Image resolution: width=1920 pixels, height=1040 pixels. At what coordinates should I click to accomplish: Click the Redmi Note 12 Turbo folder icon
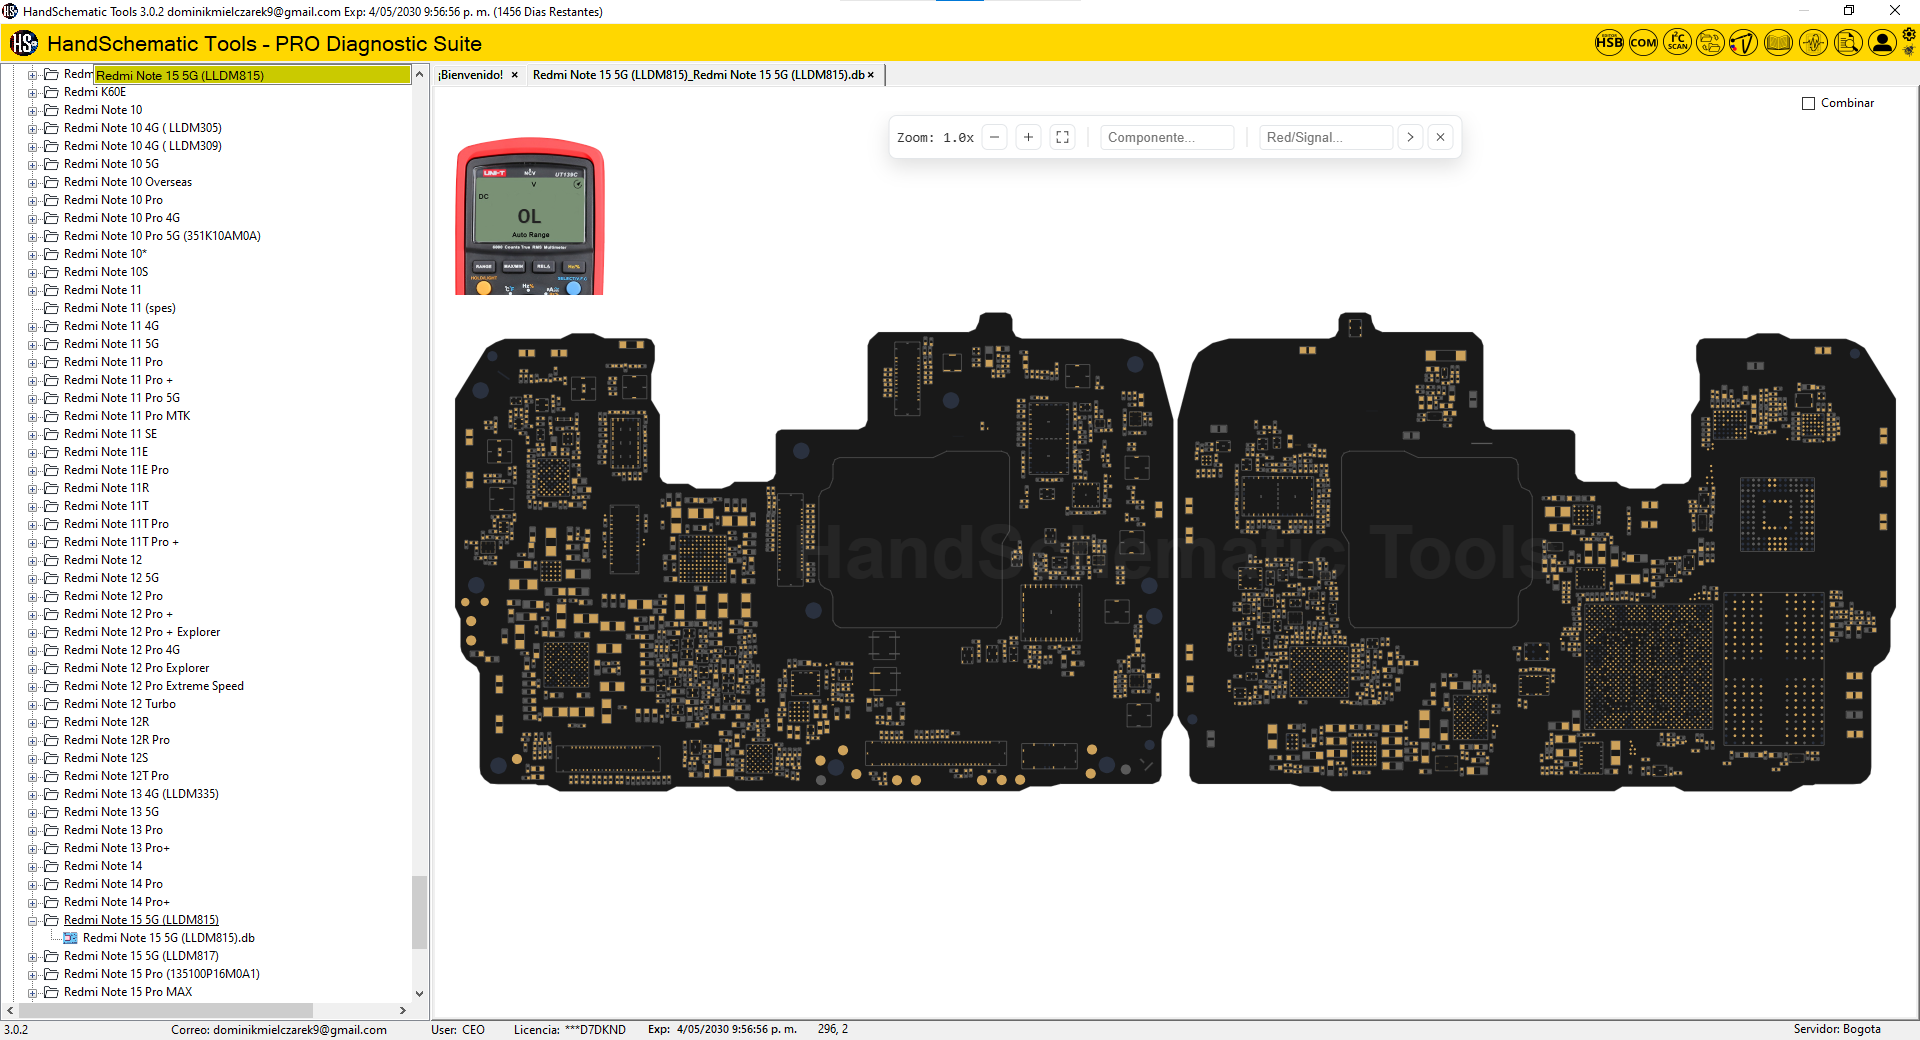pos(51,704)
